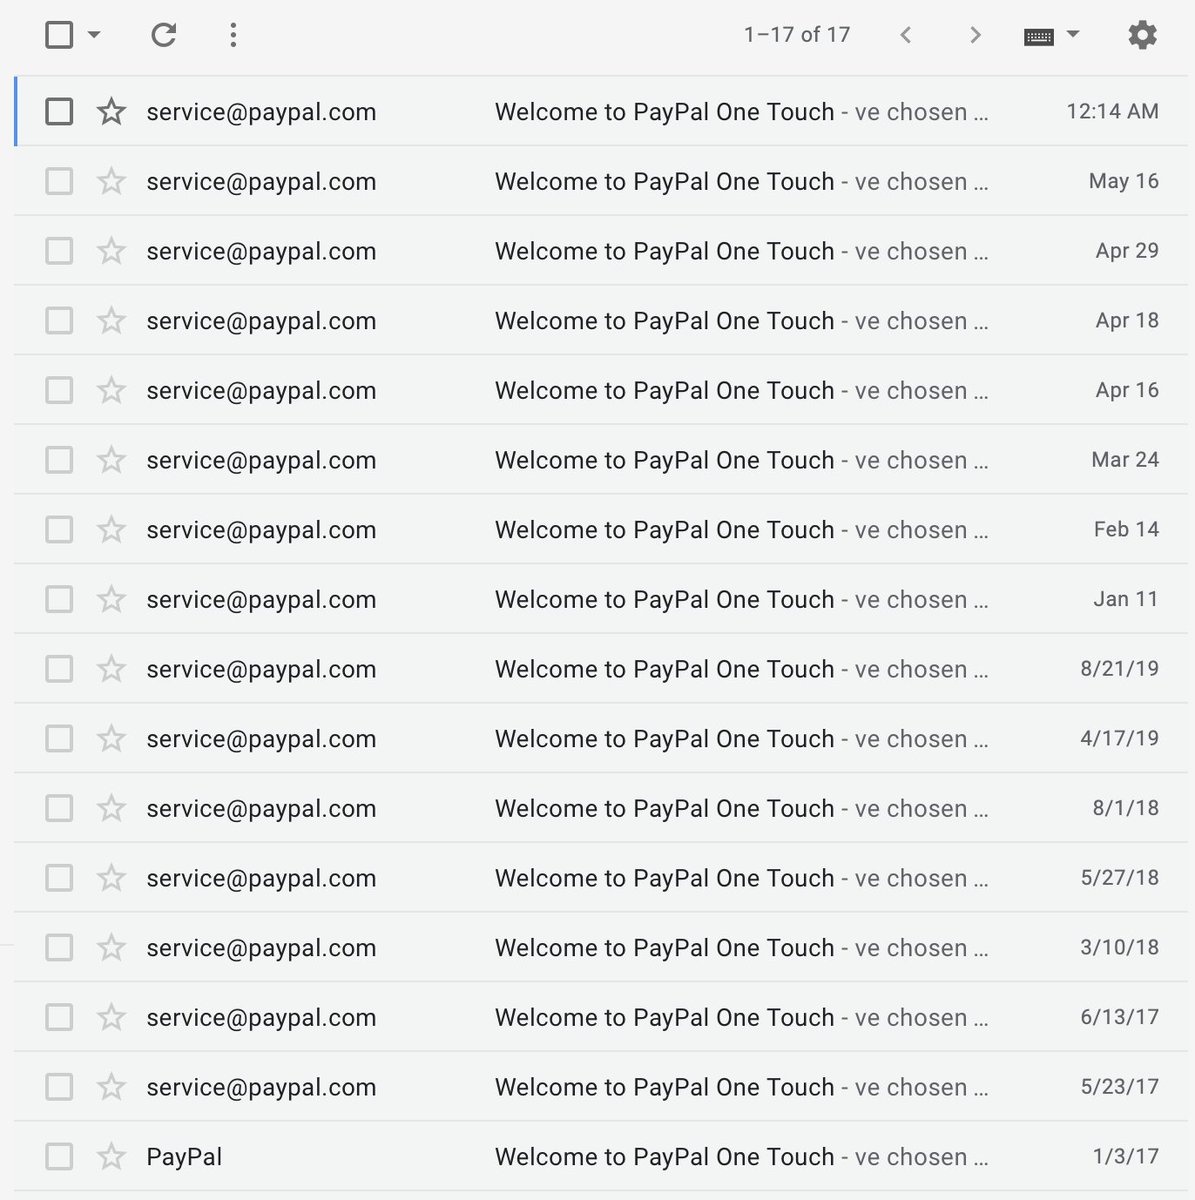Star the 8/1/18 email
The width and height of the screenshot is (1195, 1200).
click(111, 808)
